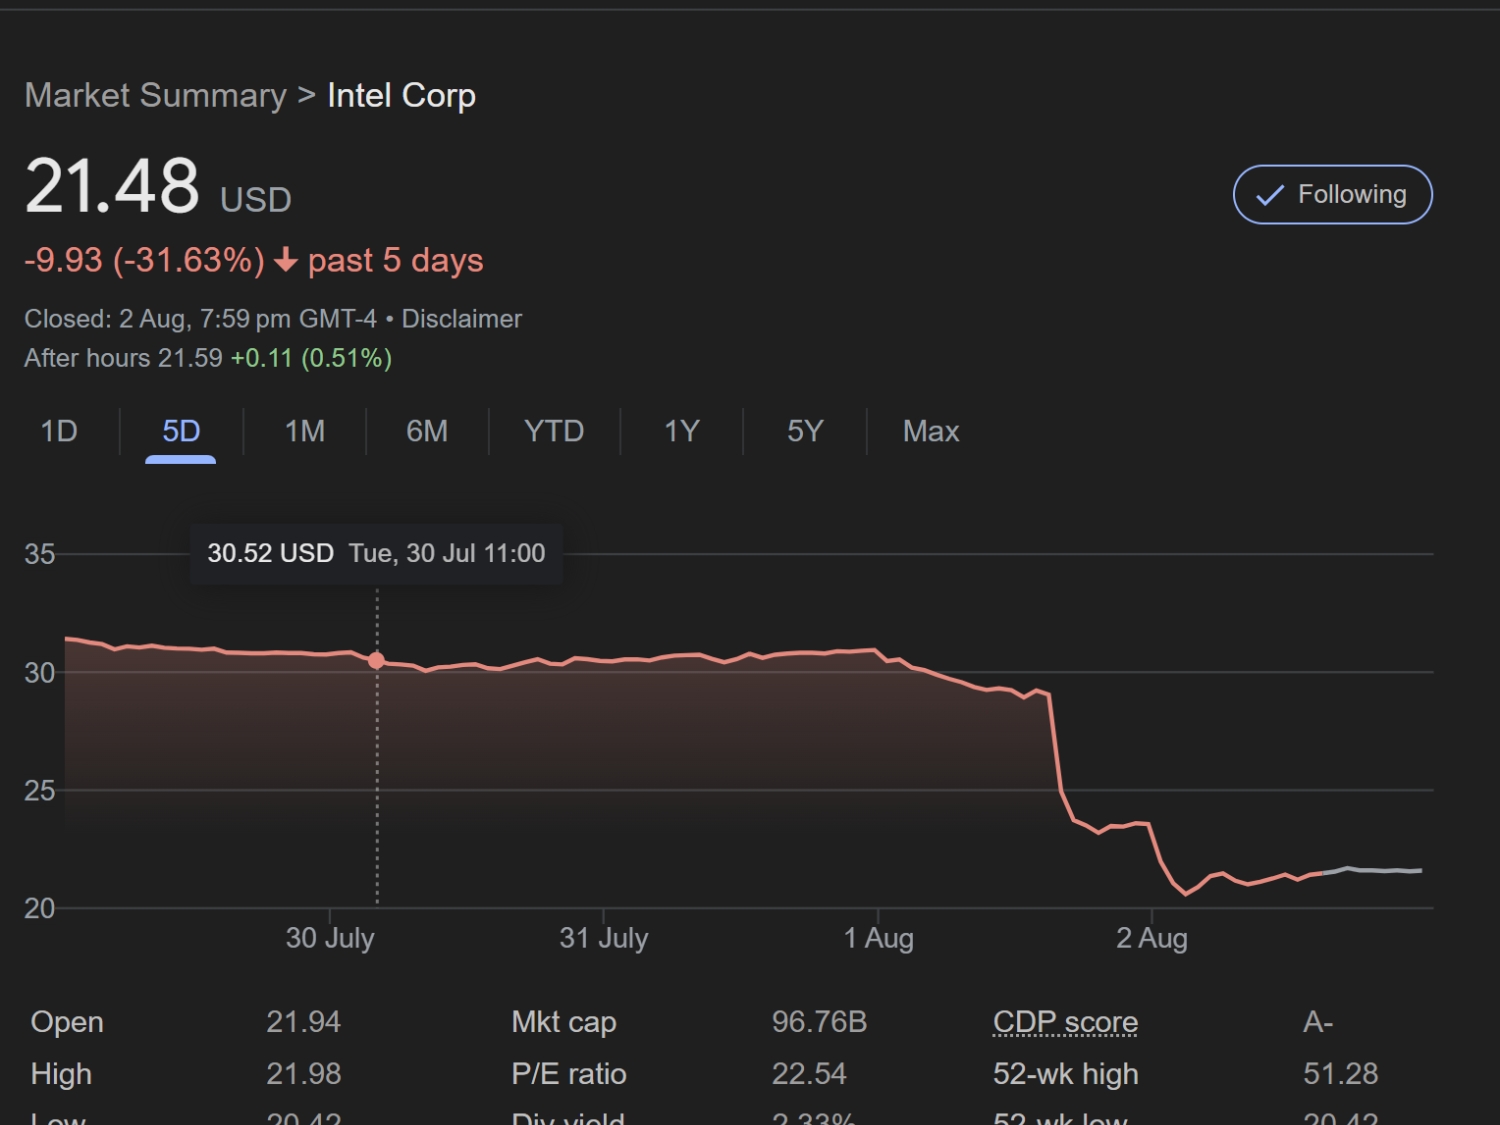Click the 52-wk high value 51.28
The width and height of the screenshot is (1500, 1125).
[x=1342, y=1073]
